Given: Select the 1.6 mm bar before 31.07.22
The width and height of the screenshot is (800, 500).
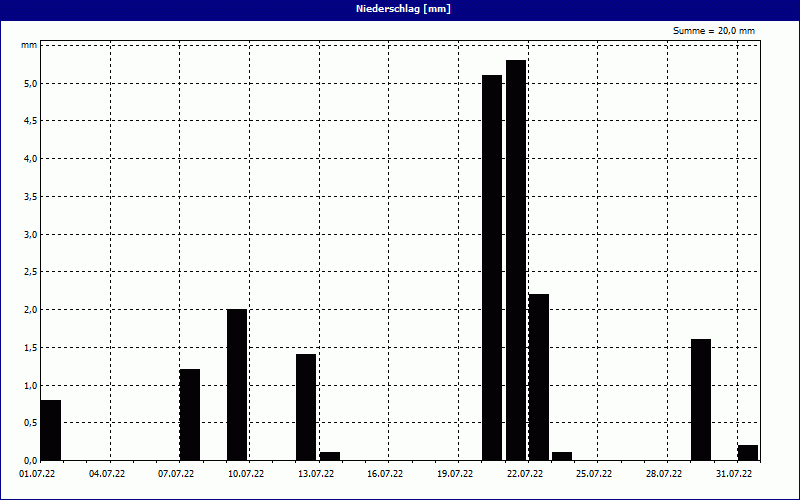Looking at the screenshot, I should pos(701,399).
